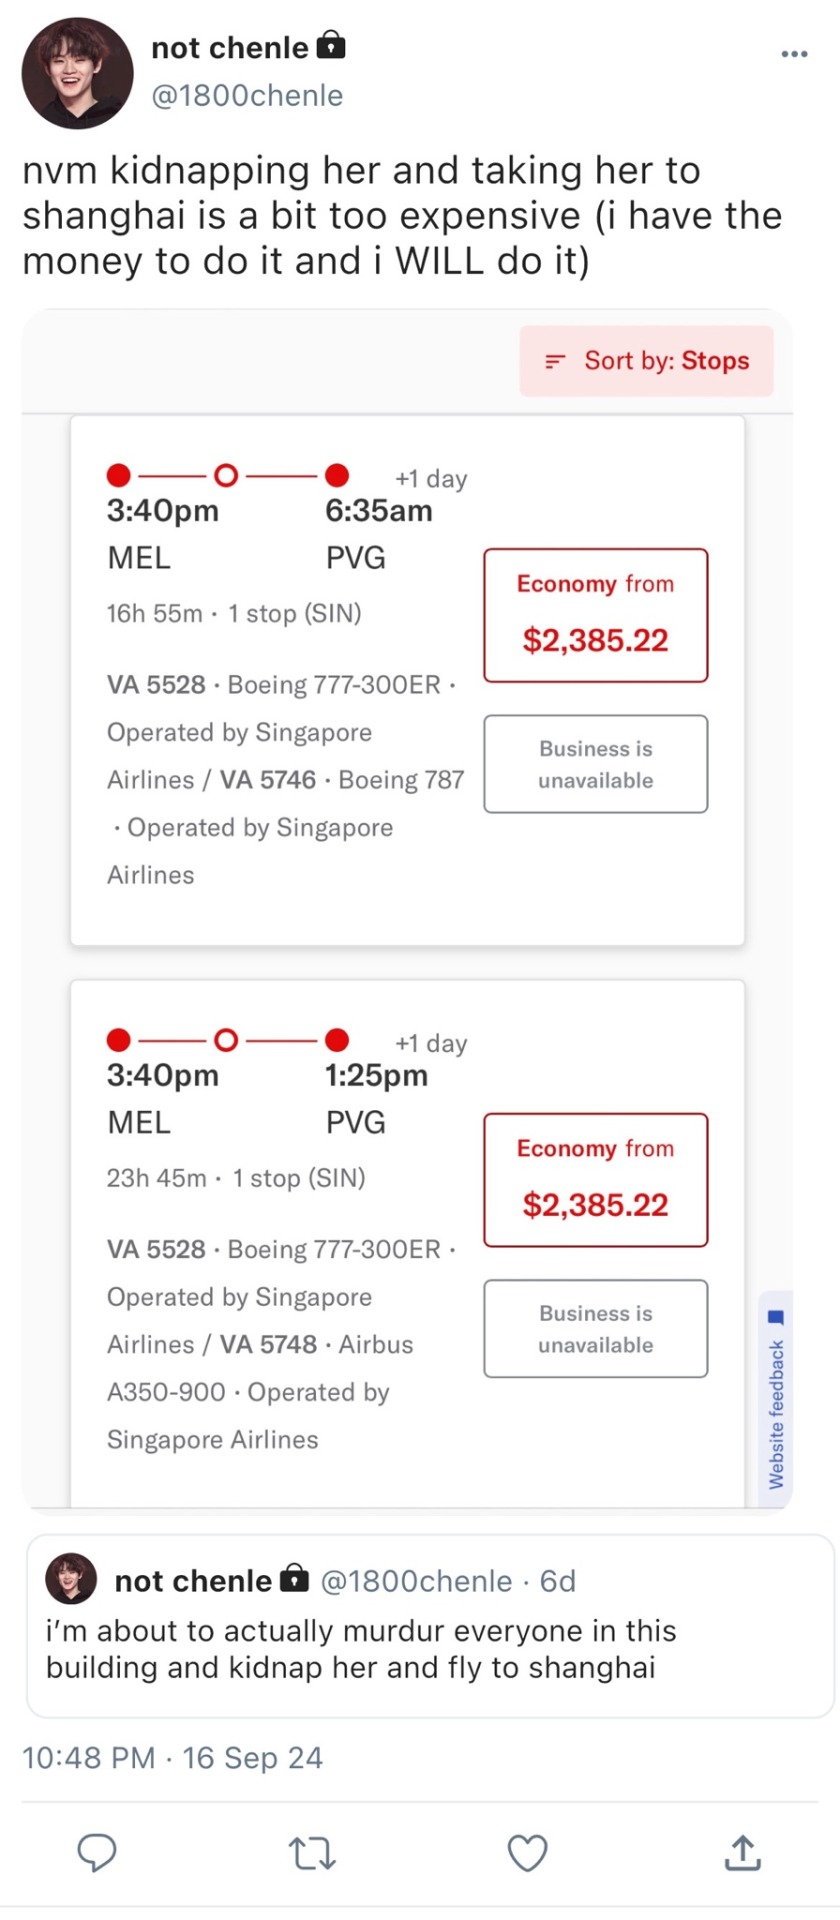Image resolution: width=840 pixels, height=1920 pixels.
Task: Tap the 10:48 PM · 16 Sep 24 timestamp
Action: coord(172,1758)
